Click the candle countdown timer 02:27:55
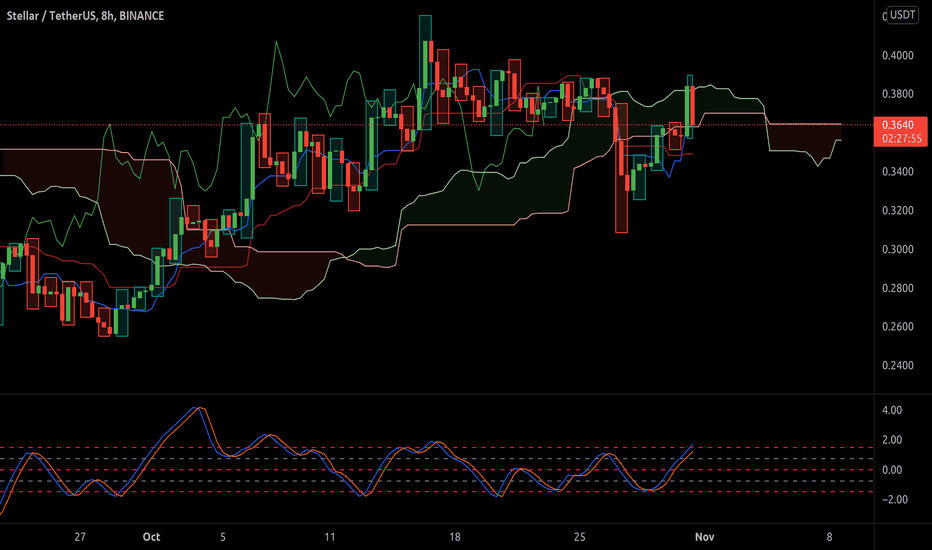The image size is (932, 550). coord(902,139)
